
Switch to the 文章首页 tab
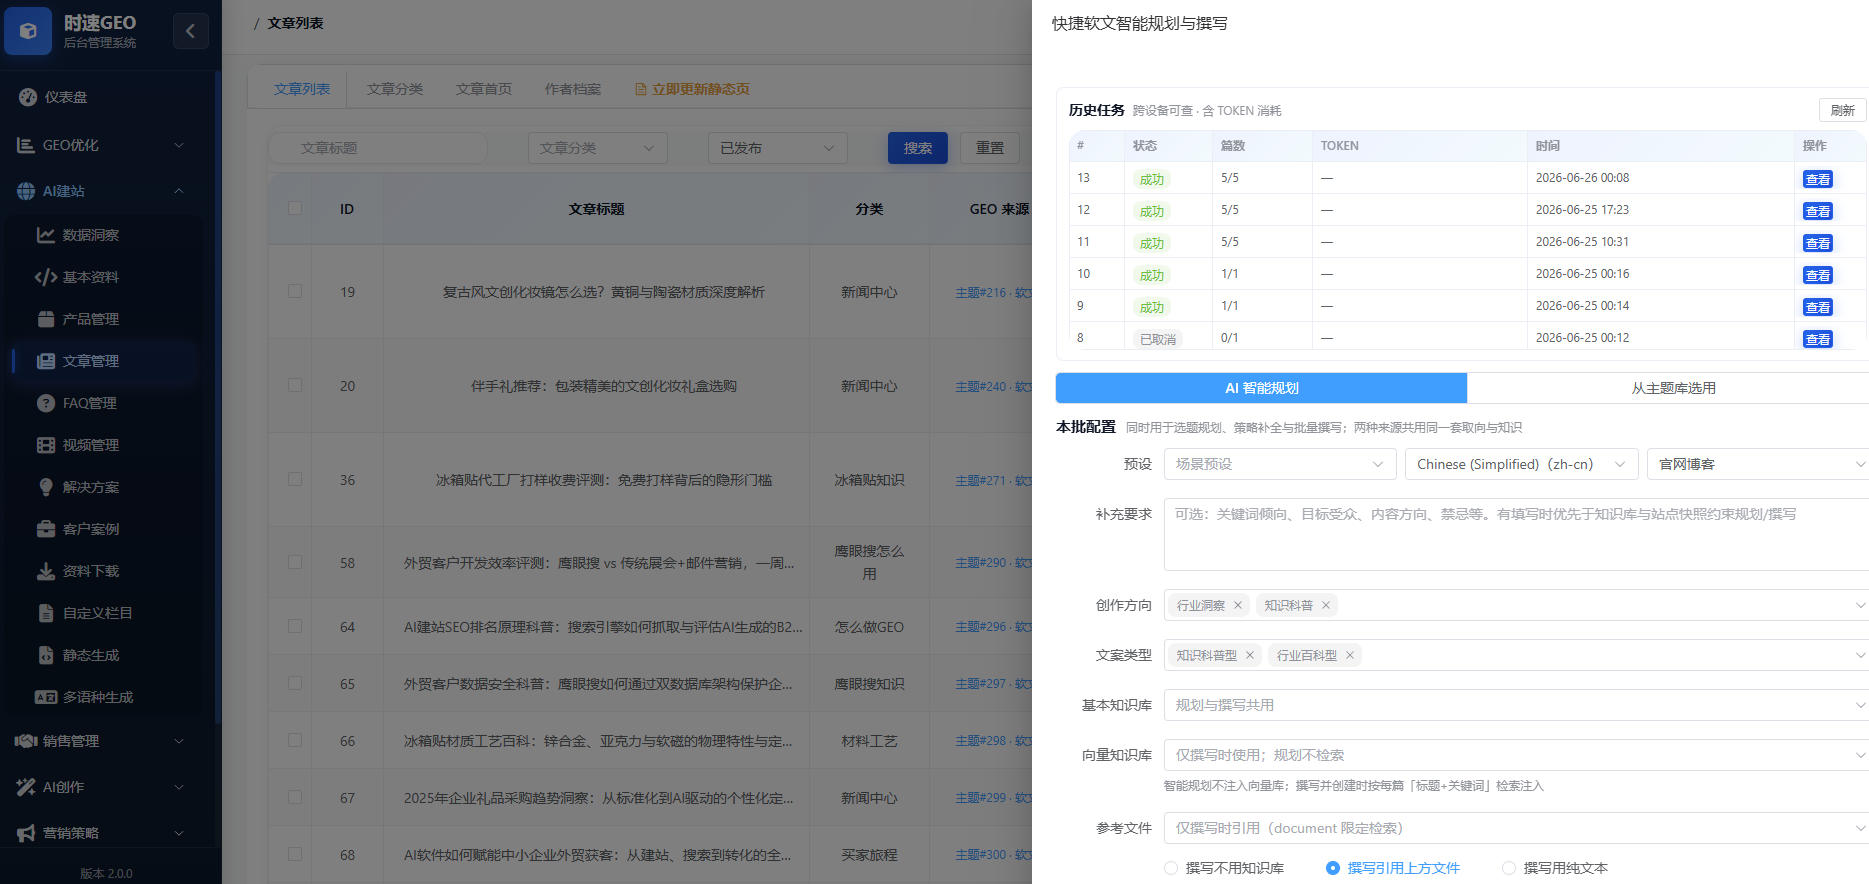point(484,89)
